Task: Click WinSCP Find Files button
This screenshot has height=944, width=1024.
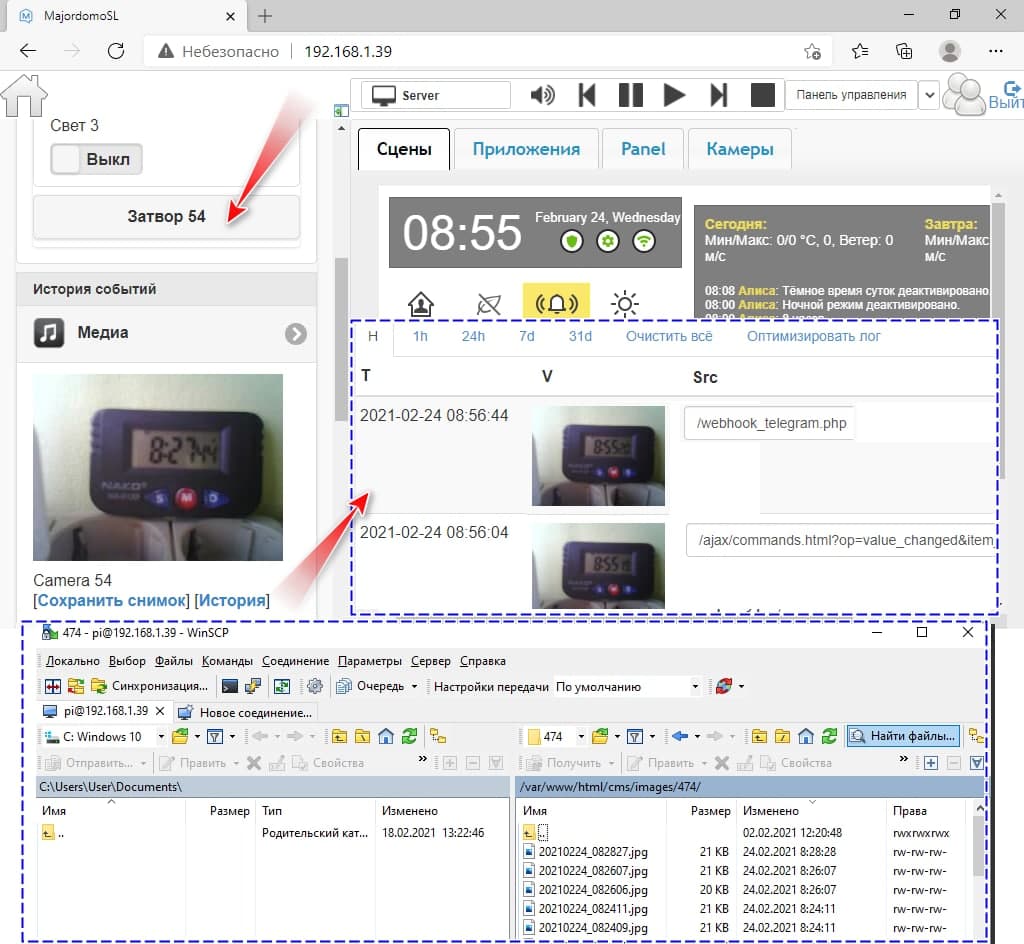Action: tap(903, 736)
